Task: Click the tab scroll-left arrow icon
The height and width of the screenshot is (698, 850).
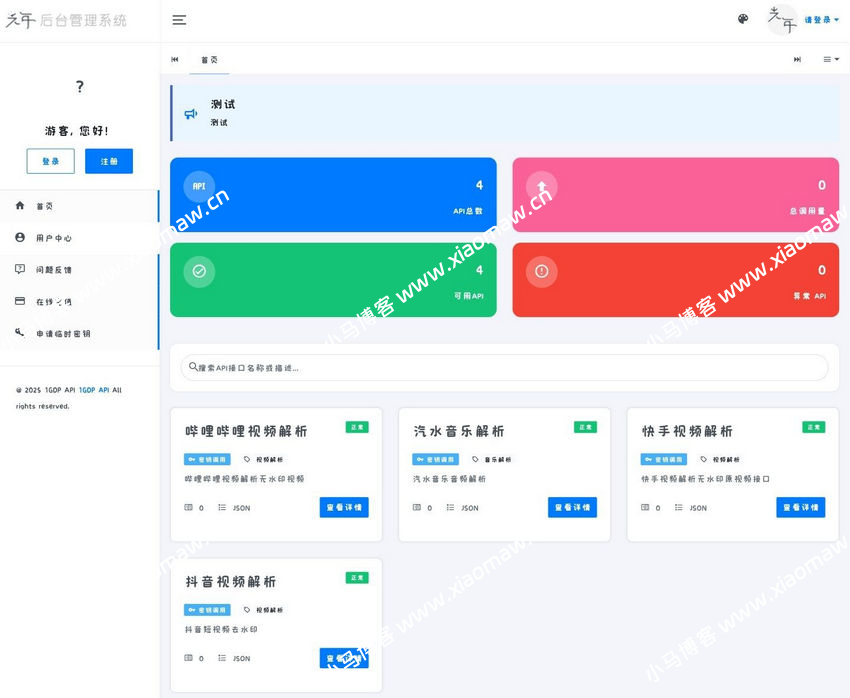Action: click(175, 59)
